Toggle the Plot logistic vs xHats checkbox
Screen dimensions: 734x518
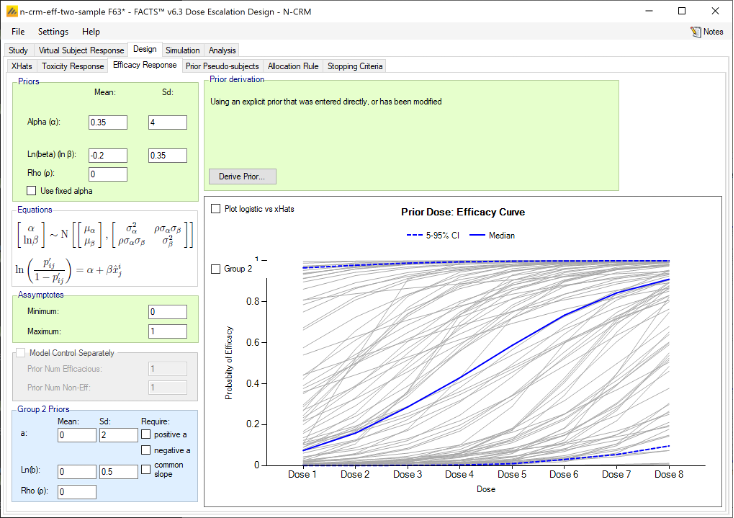coord(216,209)
